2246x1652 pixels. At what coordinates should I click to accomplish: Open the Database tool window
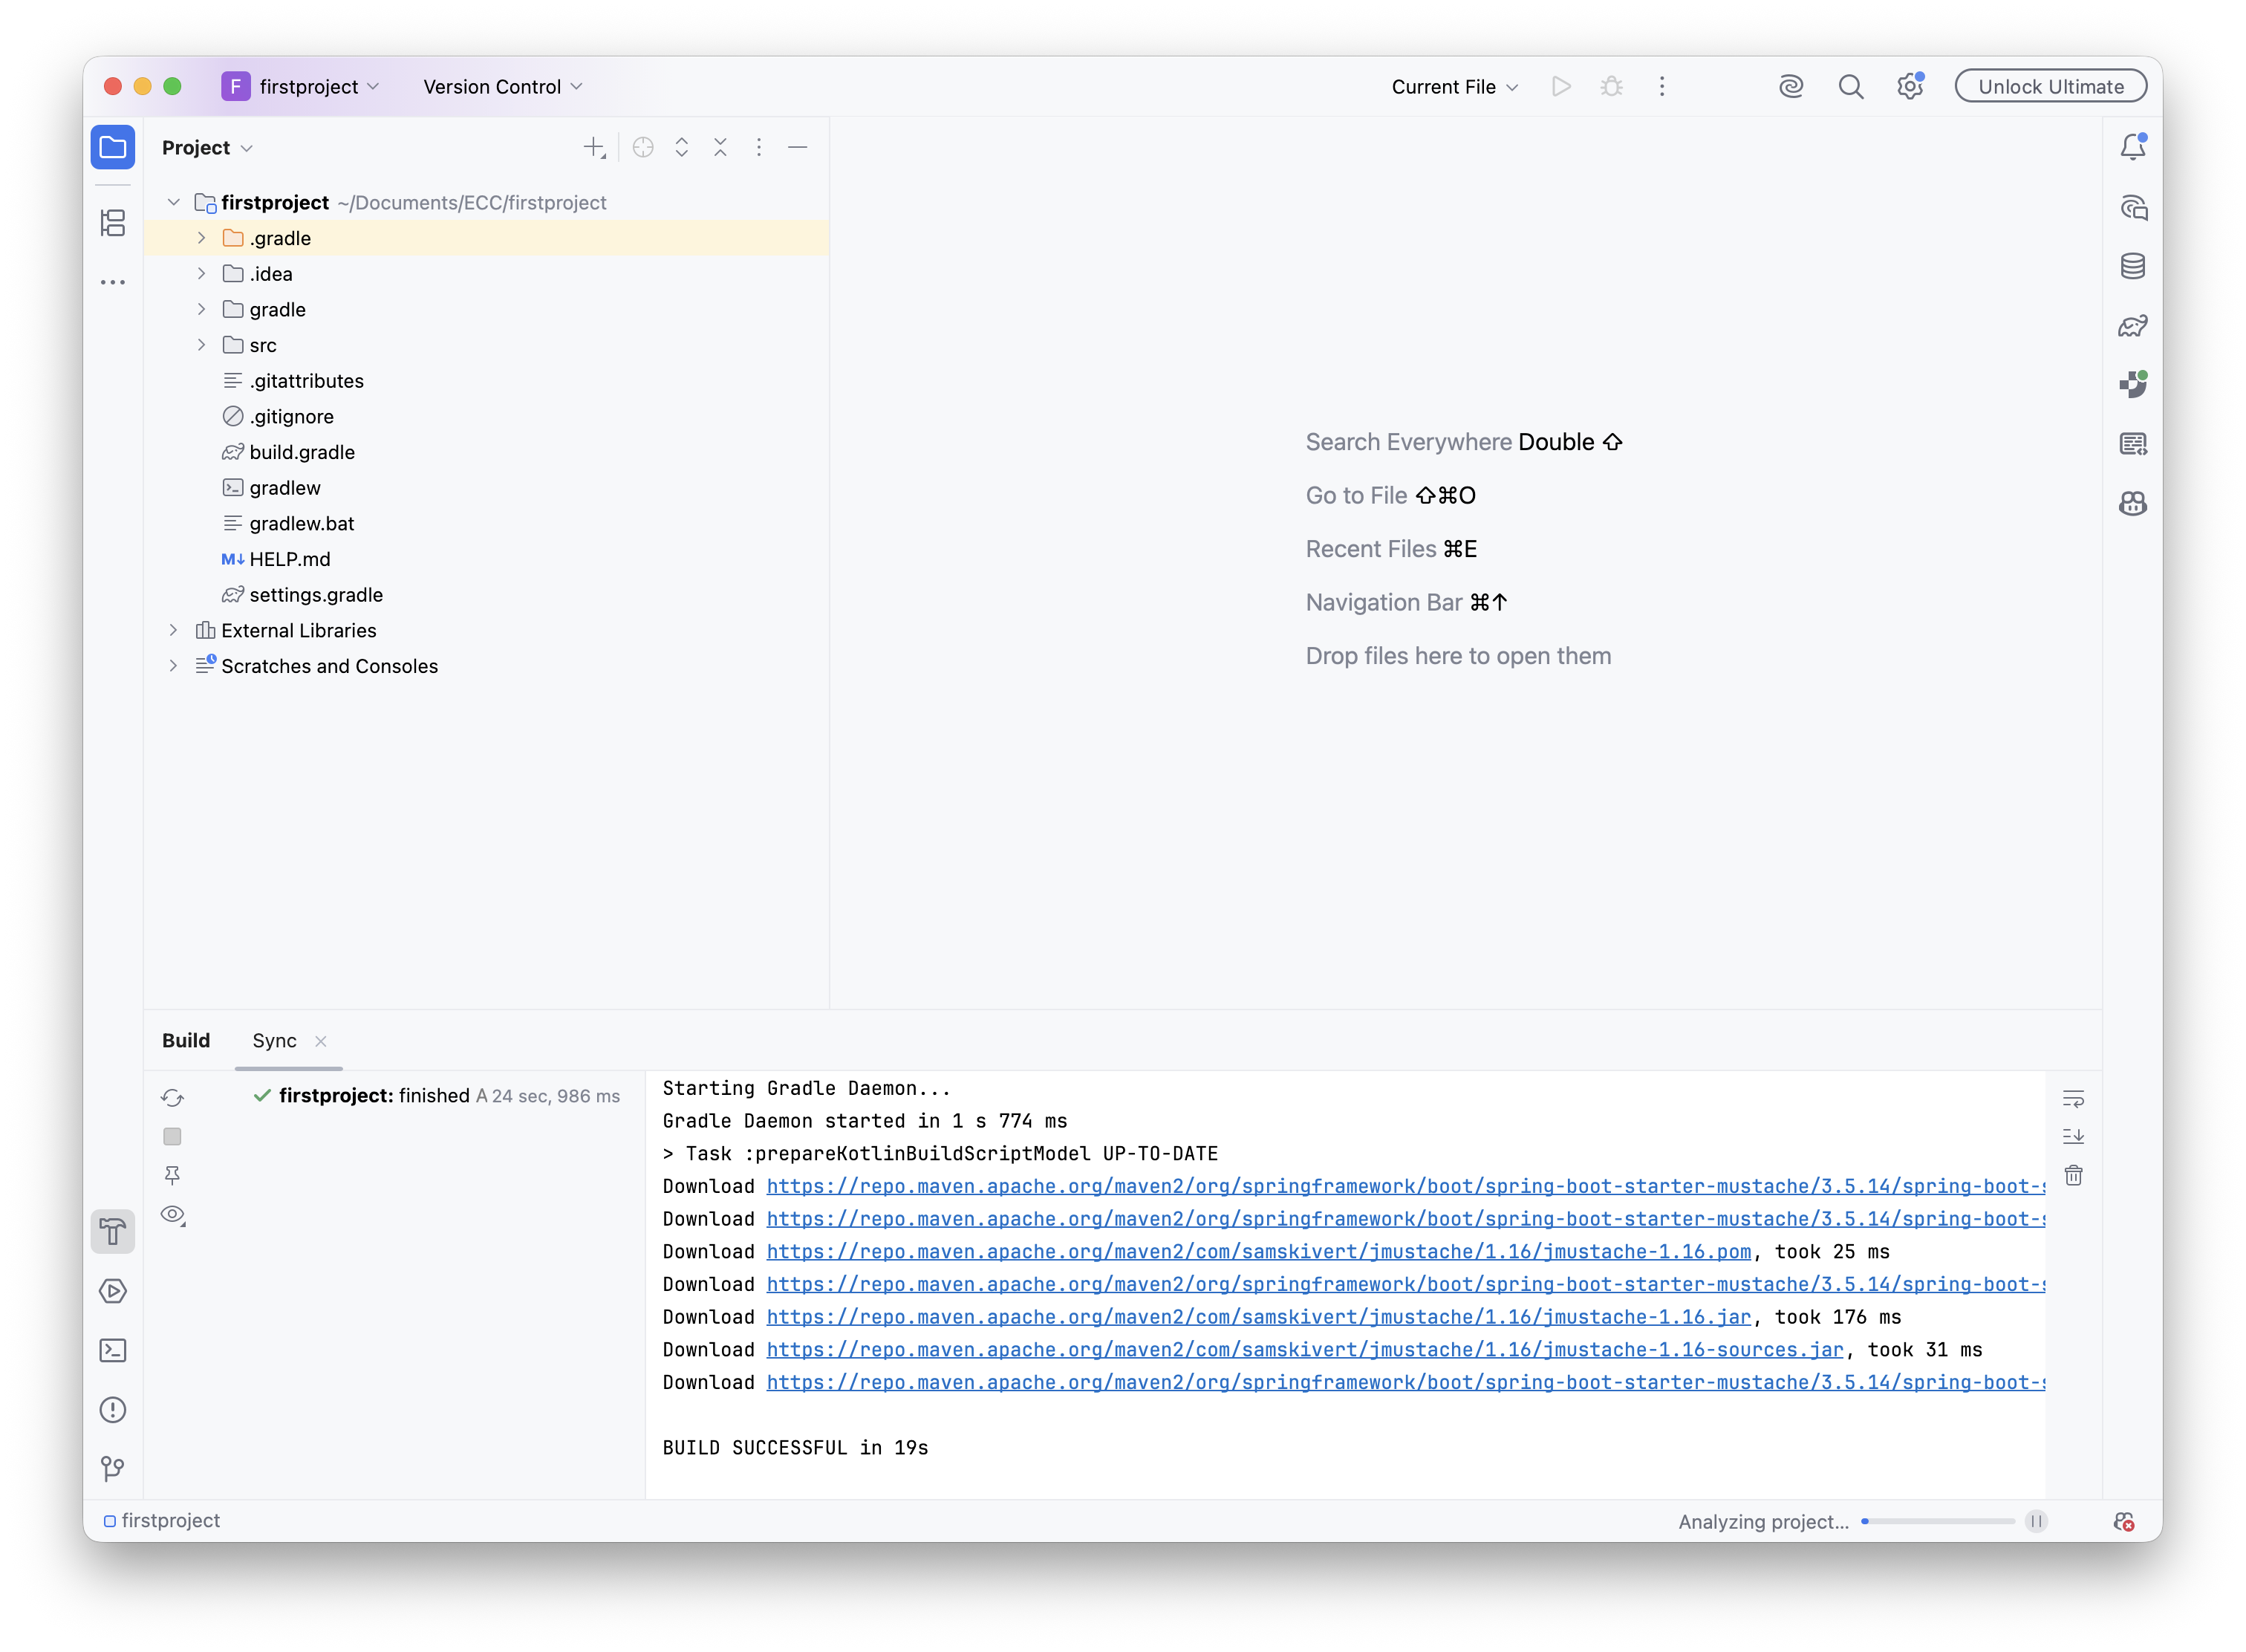coord(2133,266)
